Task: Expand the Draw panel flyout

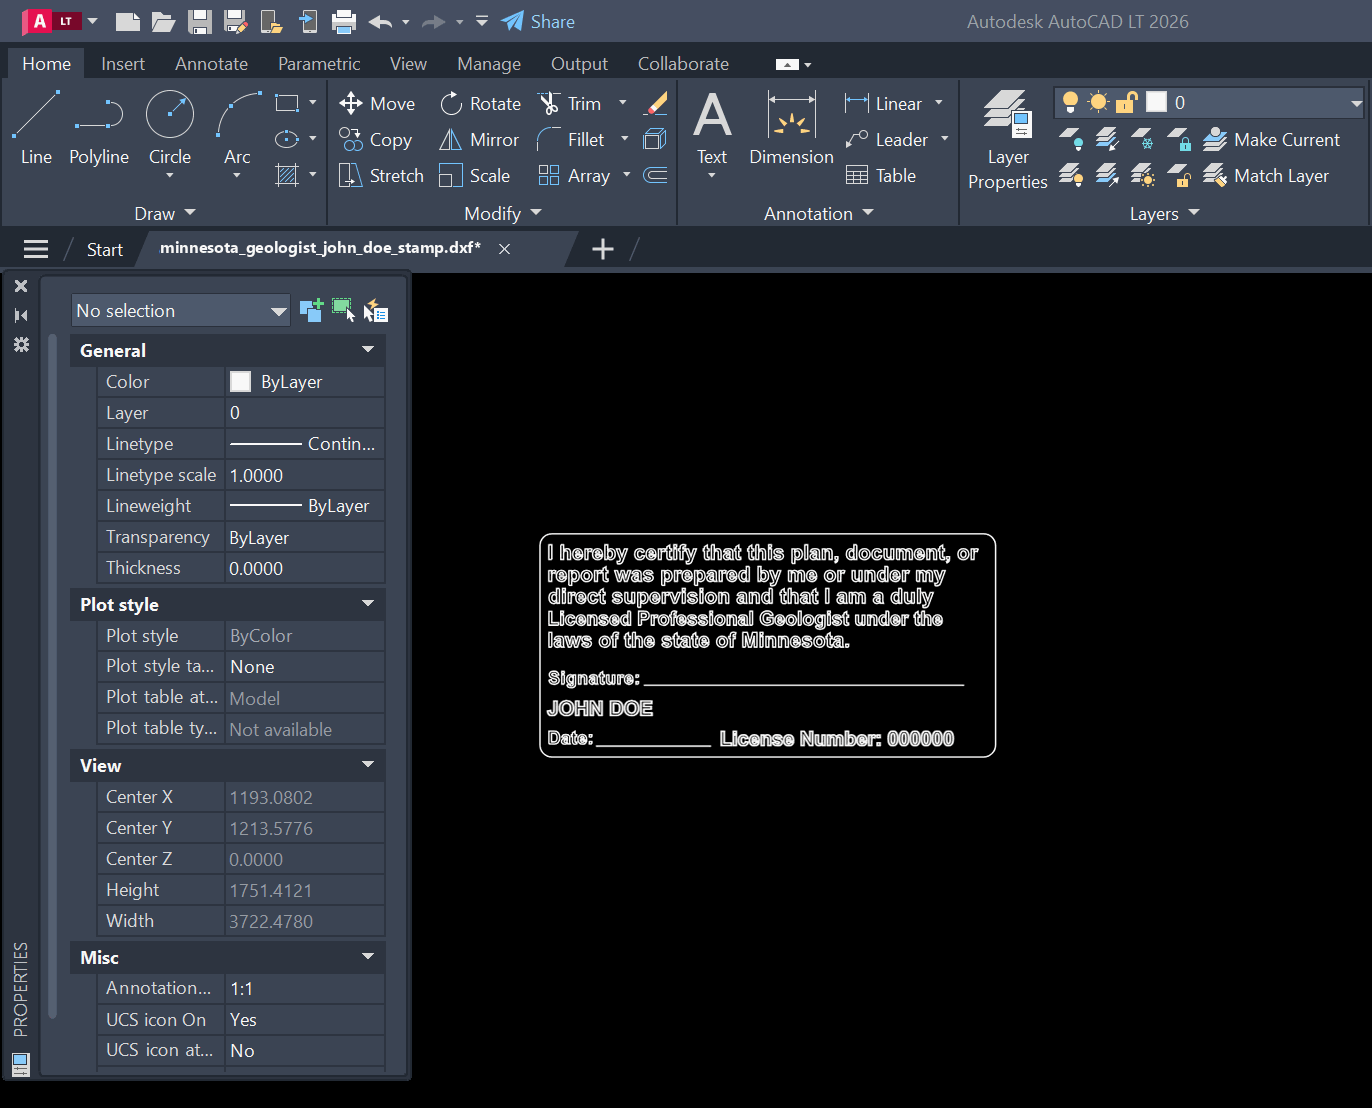Action: [165, 213]
